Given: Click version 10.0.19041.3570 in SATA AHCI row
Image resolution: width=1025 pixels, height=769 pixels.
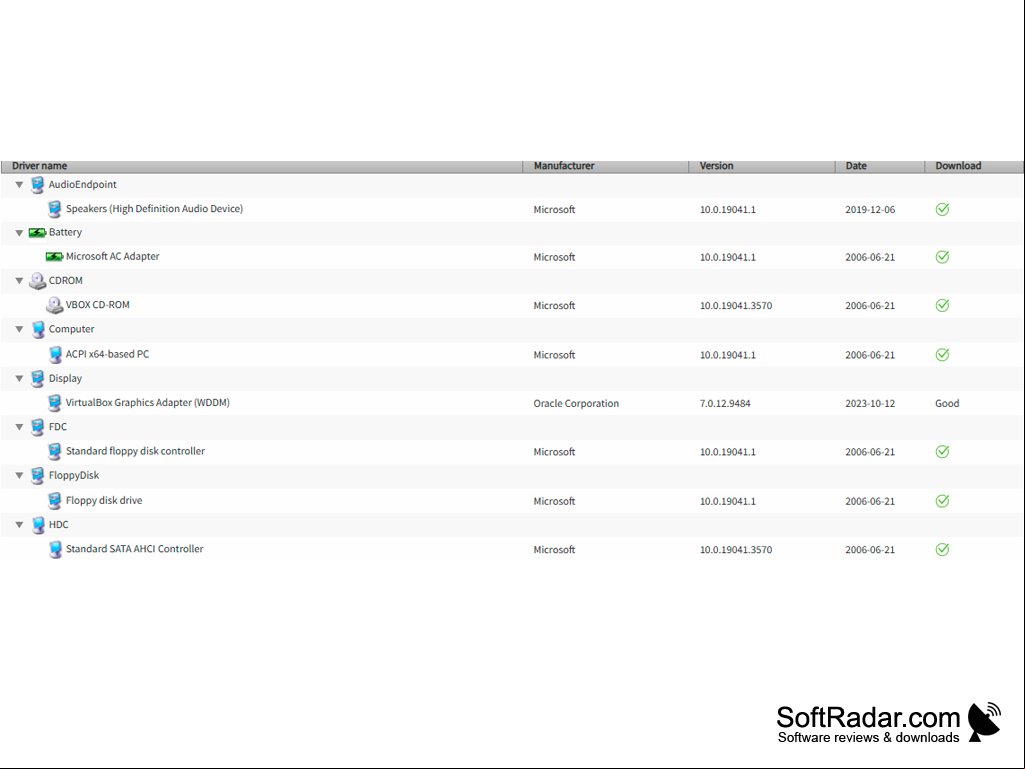Looking at the screenshot, I should click(x=735, y=550).
